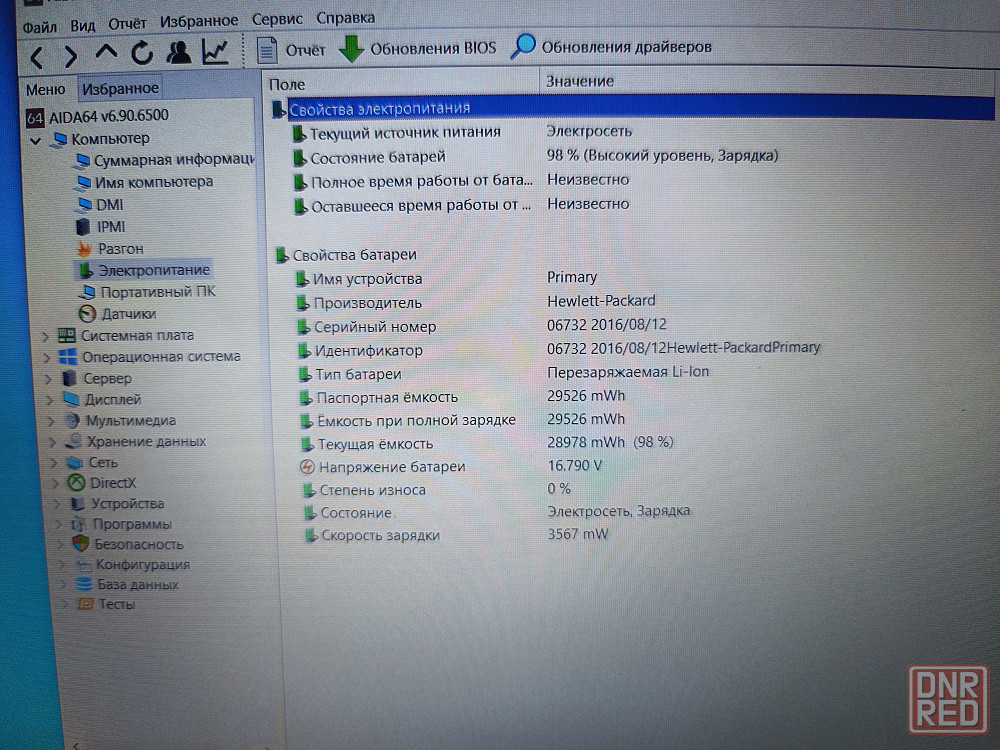Click the Конфигурация tree icon
The width and height of the screenshot is (1000, 750).
[x=84, y=564]
